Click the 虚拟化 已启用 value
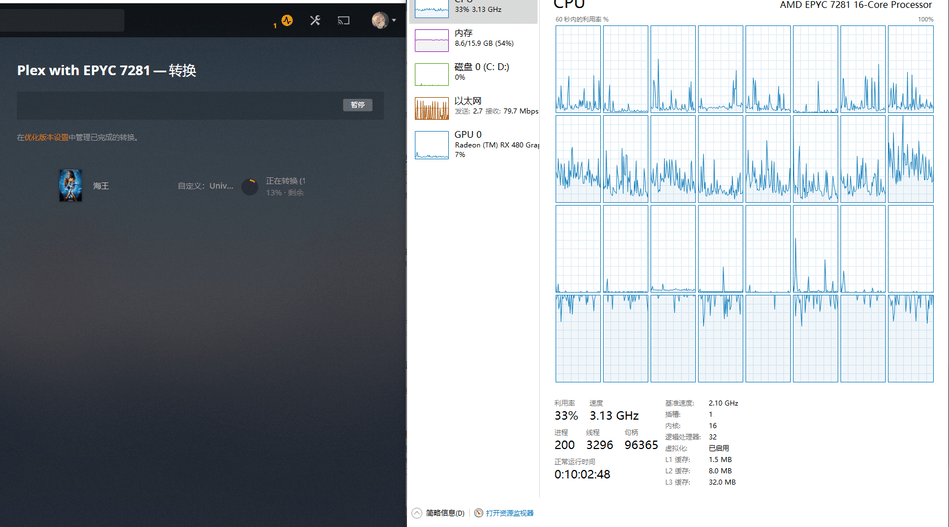This screenshot has width=949, height=527. (x=719, y=448)
